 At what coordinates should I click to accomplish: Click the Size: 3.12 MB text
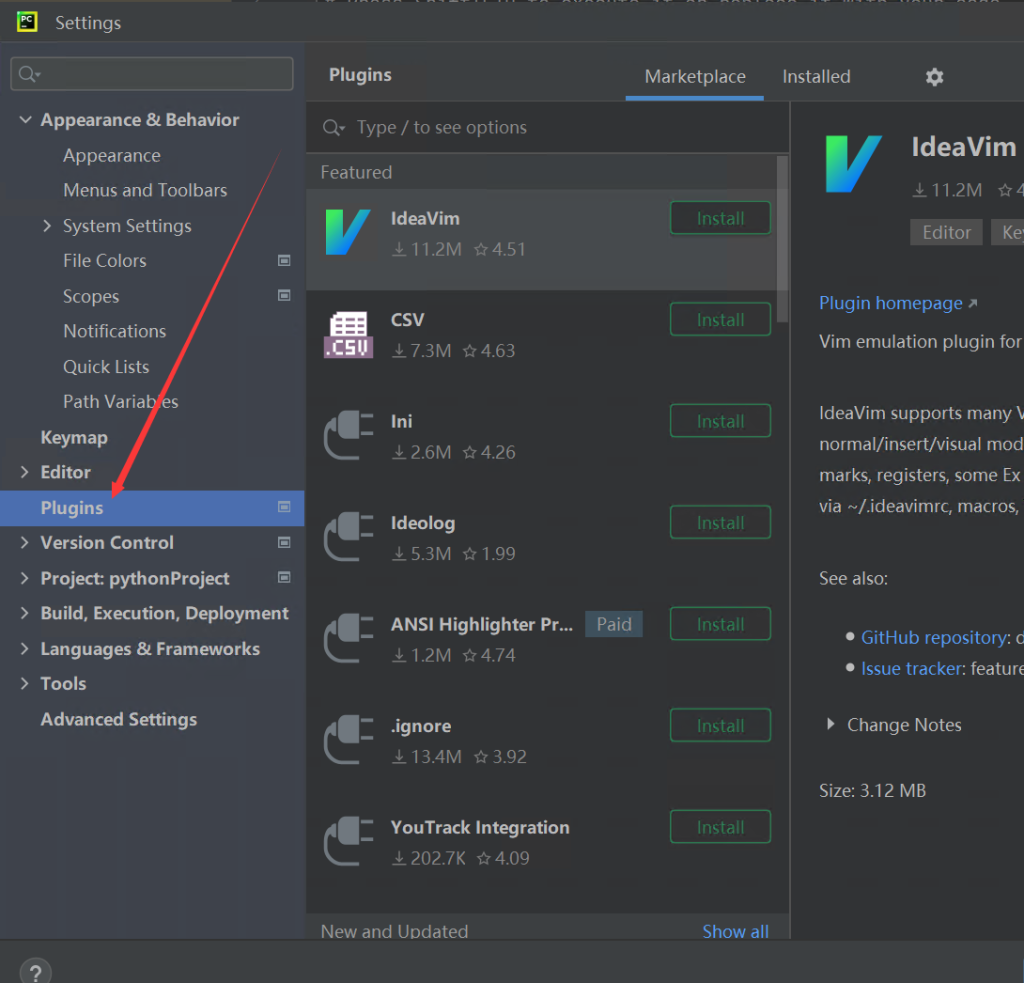[872, 790]
